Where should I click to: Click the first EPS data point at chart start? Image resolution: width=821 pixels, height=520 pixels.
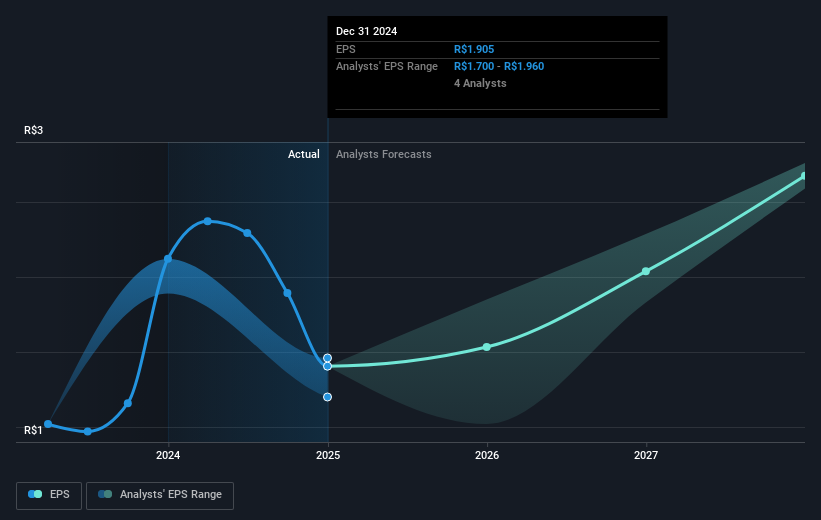pyautogui.click(x=48, y=424)
